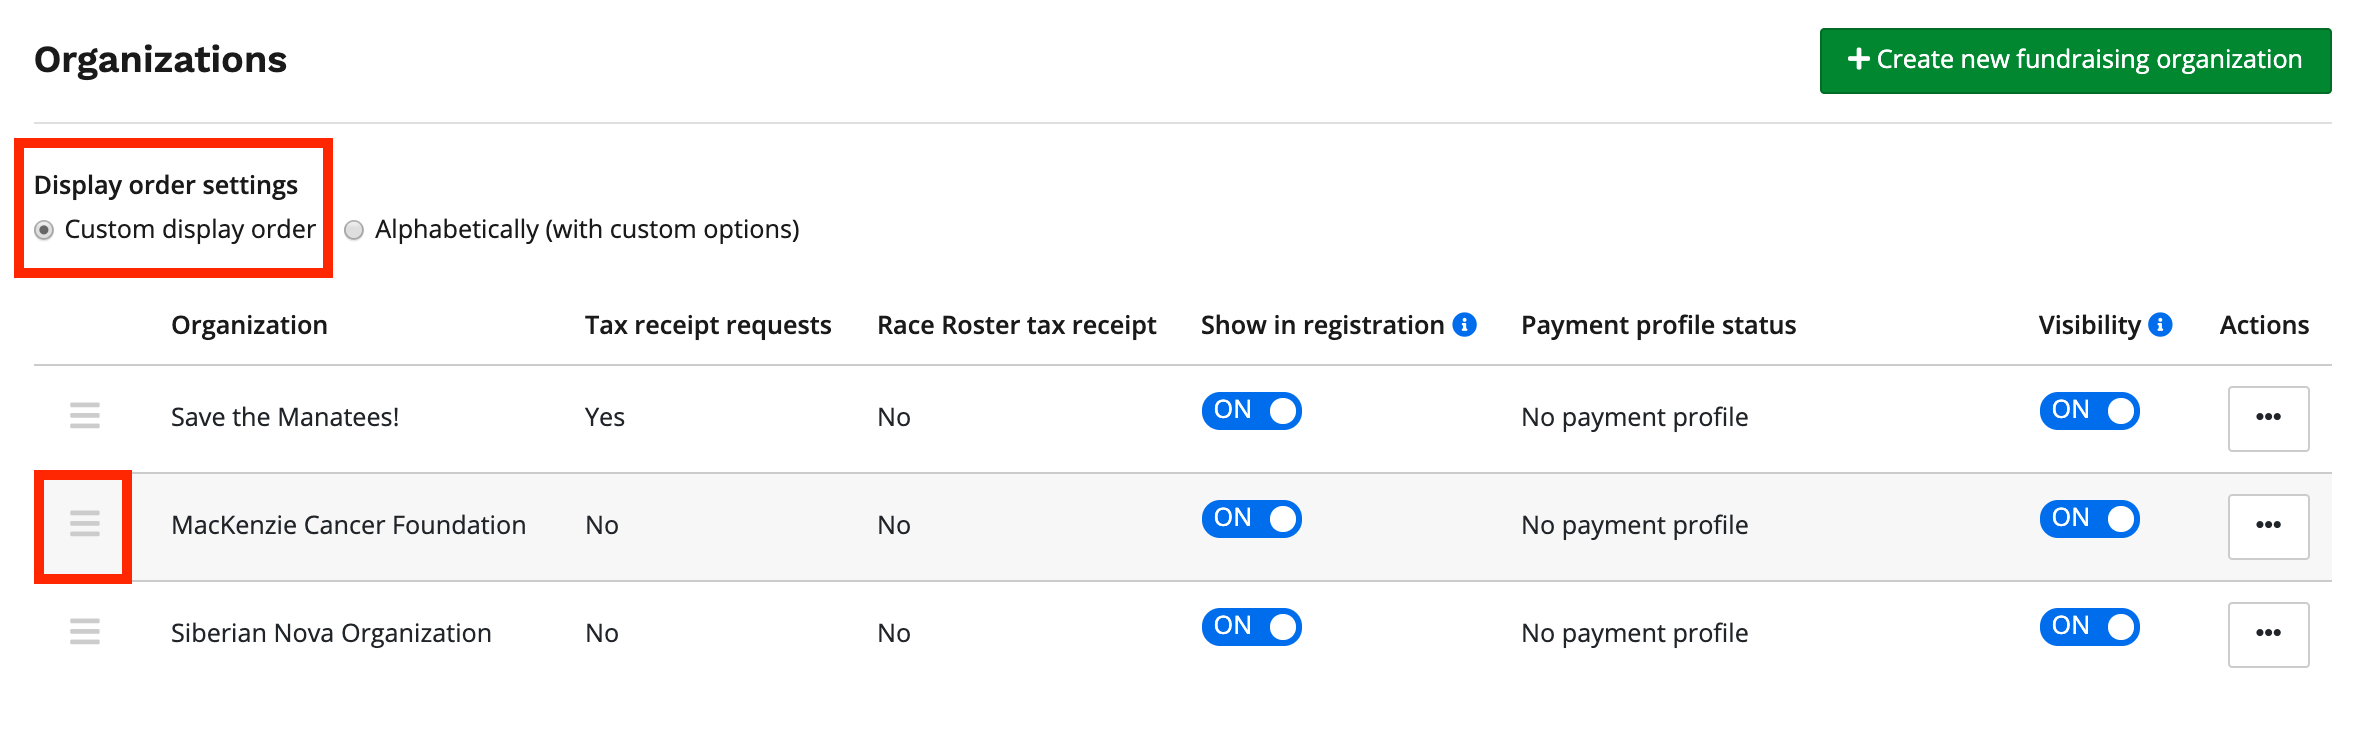2356x750 pixels.
Task: Turn off Visibility for Siberian Nova Organization
Action: click(x=2089, y=627)
